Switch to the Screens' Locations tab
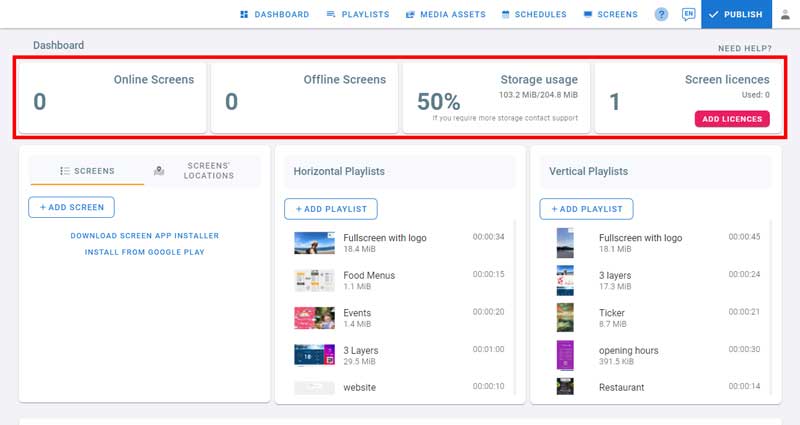The height and width of the screenshot is (425, 800). tap(200, 171)
